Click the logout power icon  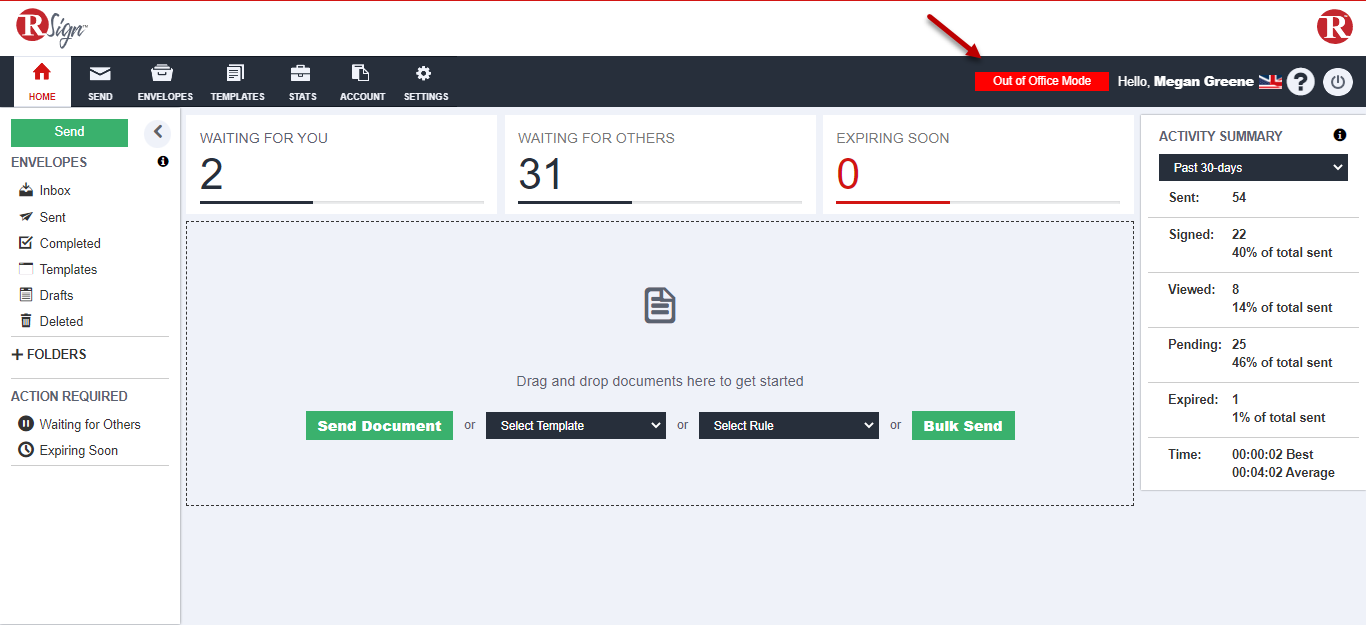click(x=1337, y=81)
